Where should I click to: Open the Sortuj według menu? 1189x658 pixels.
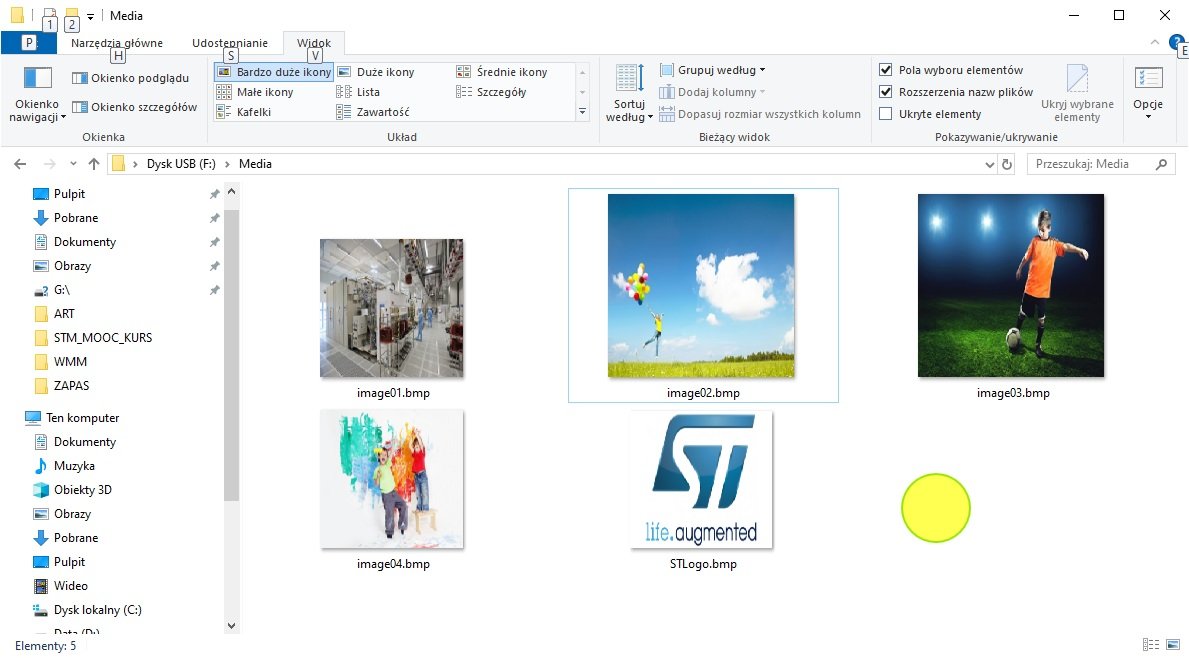coord(629,95)
